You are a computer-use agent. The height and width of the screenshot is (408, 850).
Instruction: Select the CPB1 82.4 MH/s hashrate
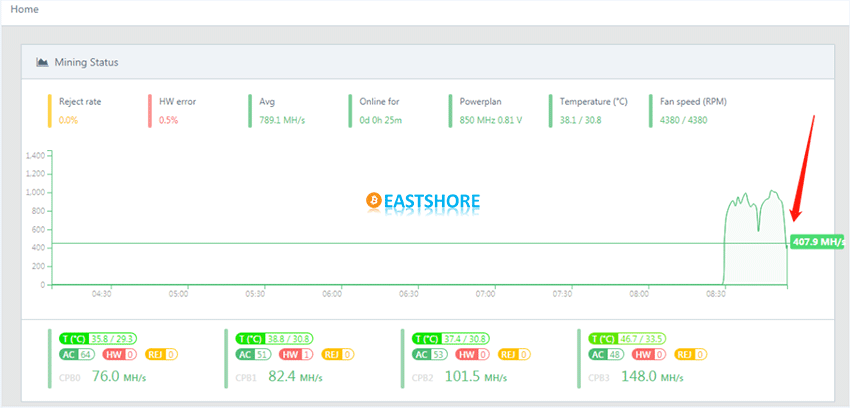295,376
